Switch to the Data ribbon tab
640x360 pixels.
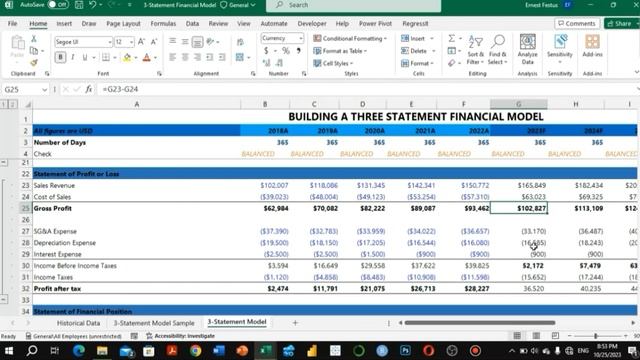(x=192, y=24)
